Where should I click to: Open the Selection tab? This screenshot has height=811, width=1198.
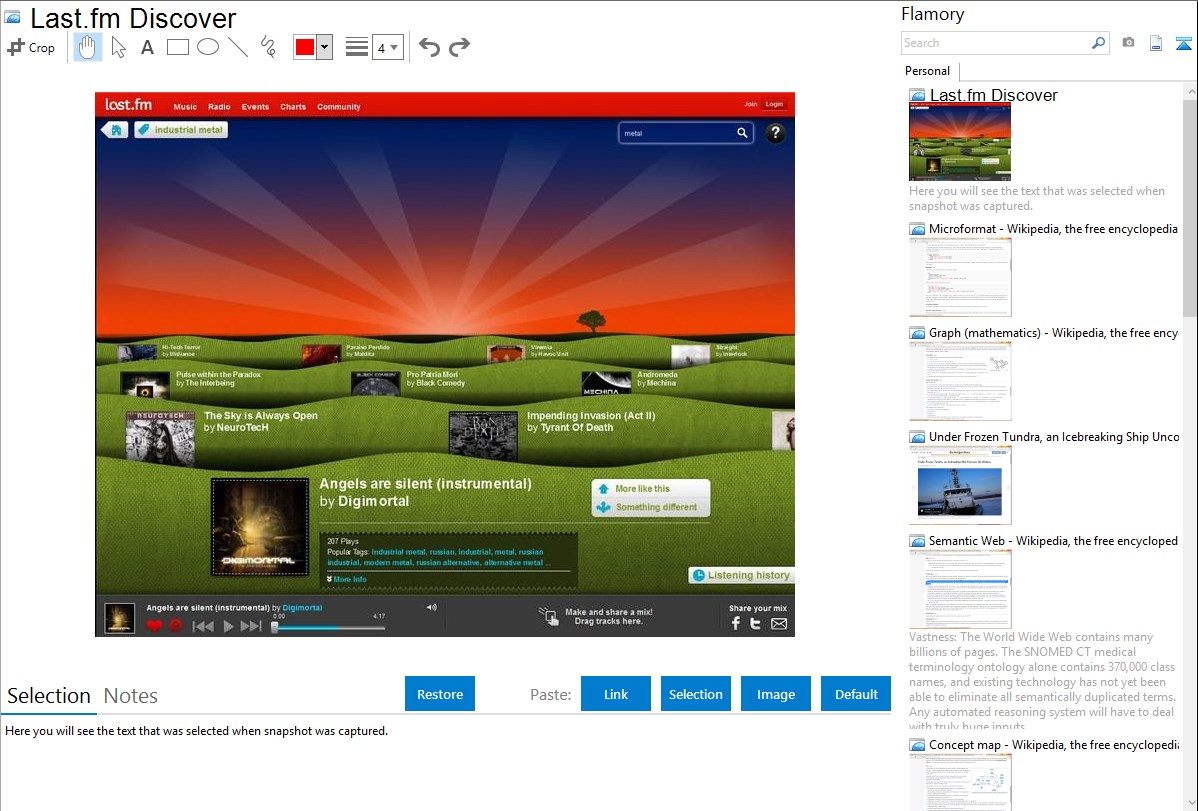pyautogui.click(x=49, y=696)
